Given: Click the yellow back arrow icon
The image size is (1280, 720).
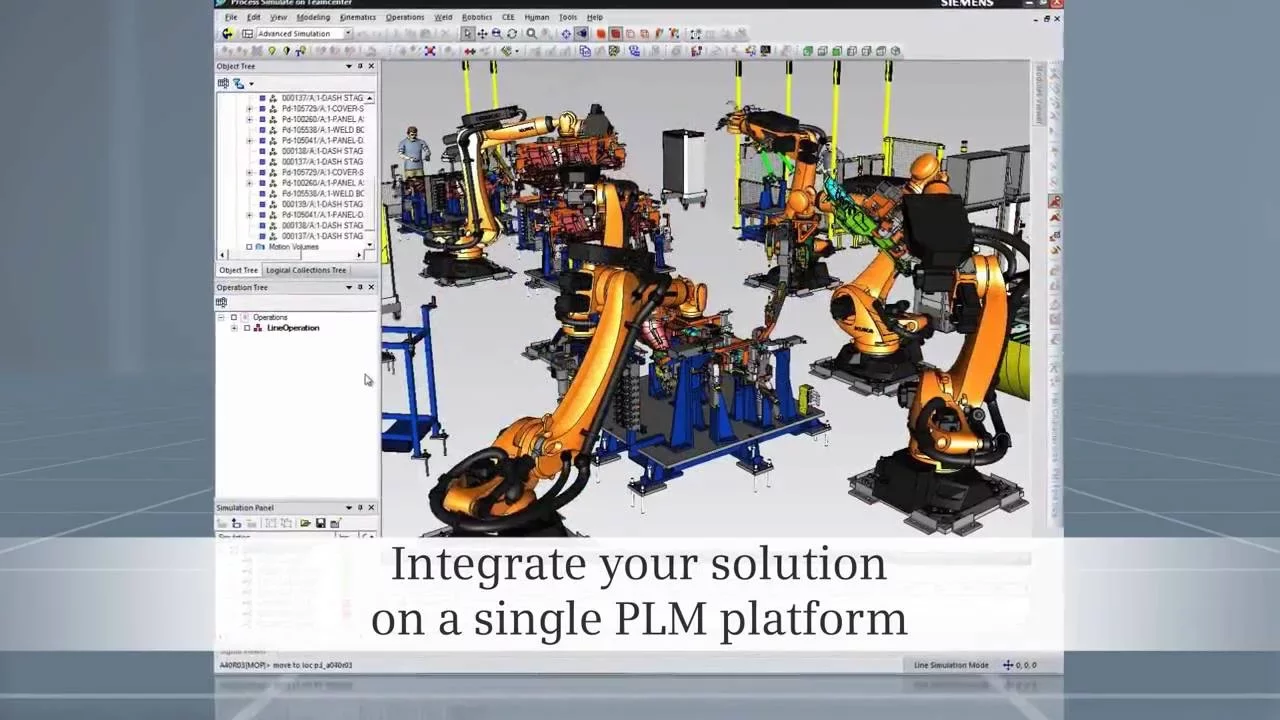Looking at the screenshot, I should pyautogui.click(x=228, y=34).
